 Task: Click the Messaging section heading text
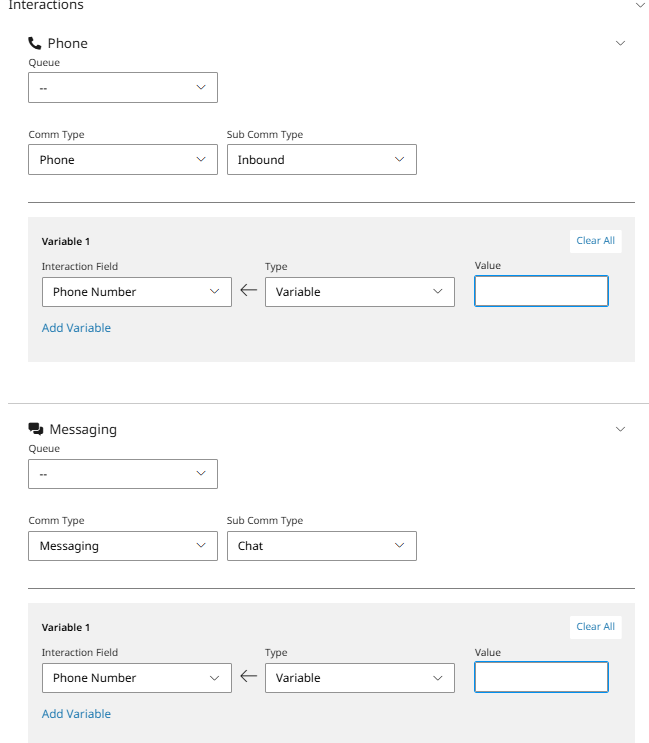click(83, 429)
